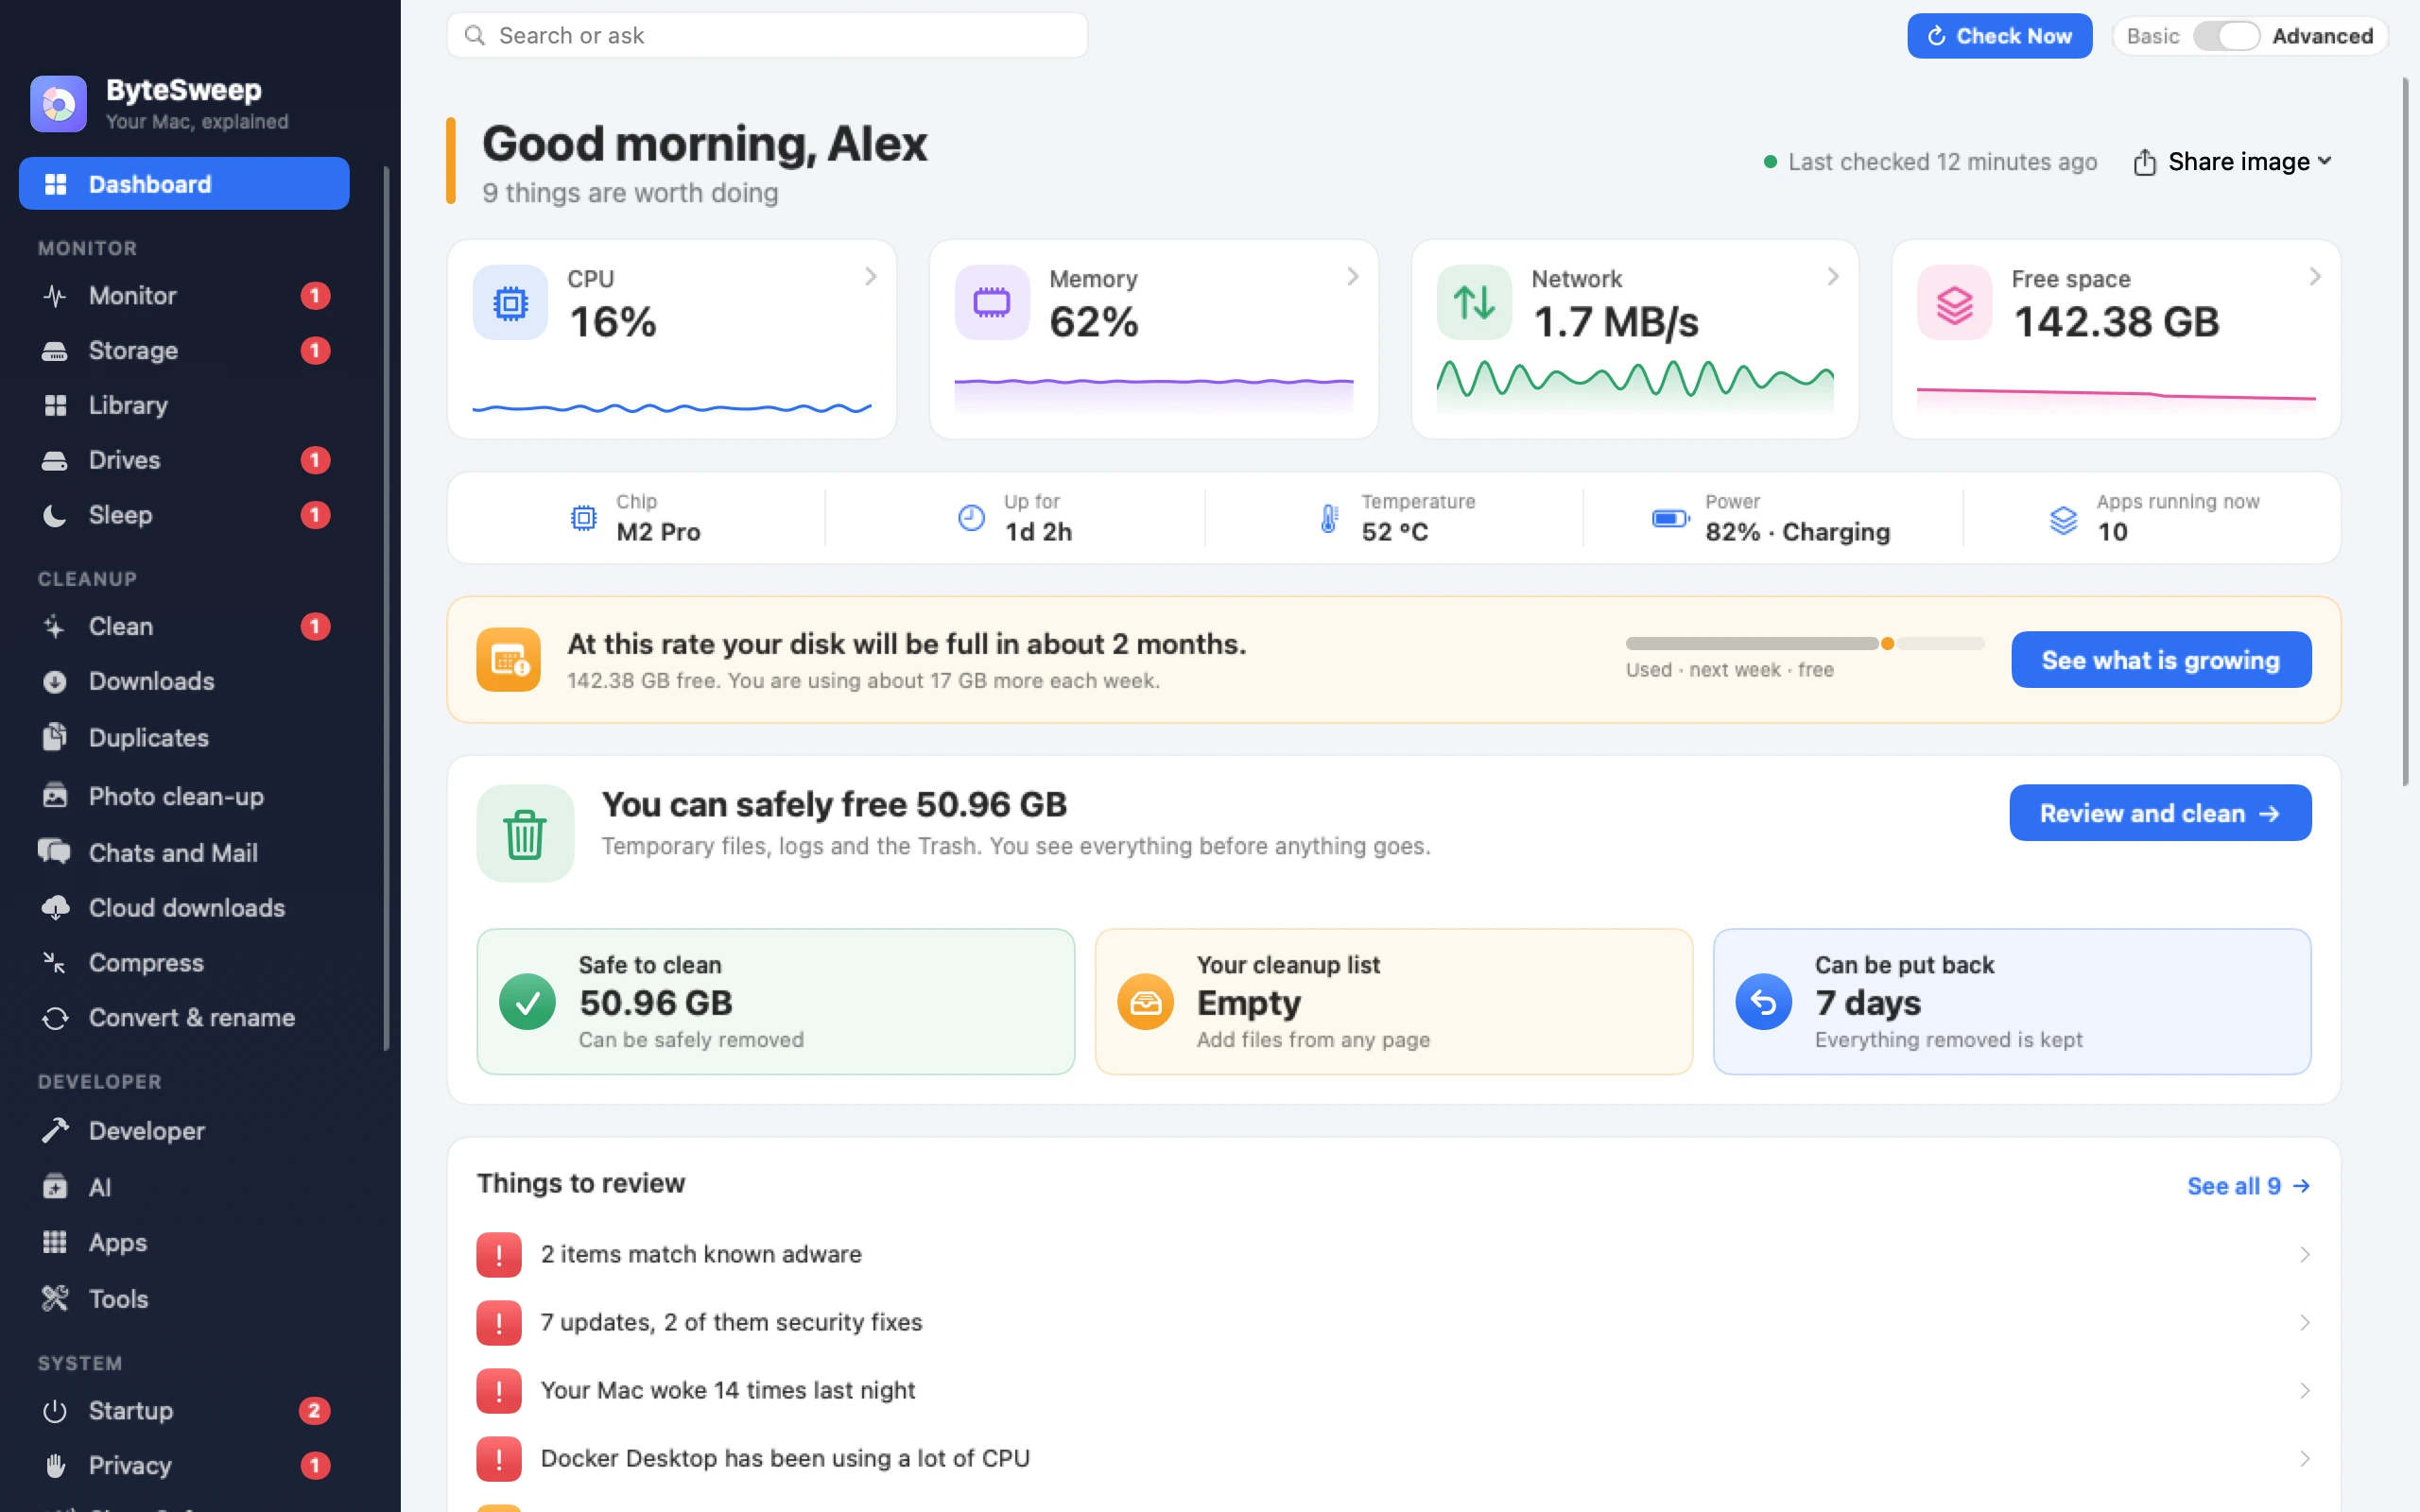
Task: Click the ByteSweep app logo icon
Action: [58, 104]
